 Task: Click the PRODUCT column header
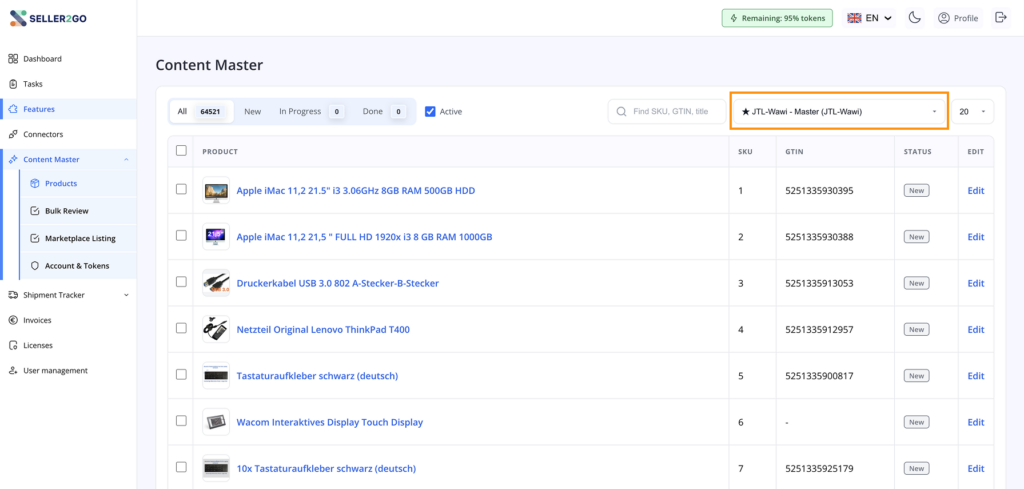click(219, 151)
